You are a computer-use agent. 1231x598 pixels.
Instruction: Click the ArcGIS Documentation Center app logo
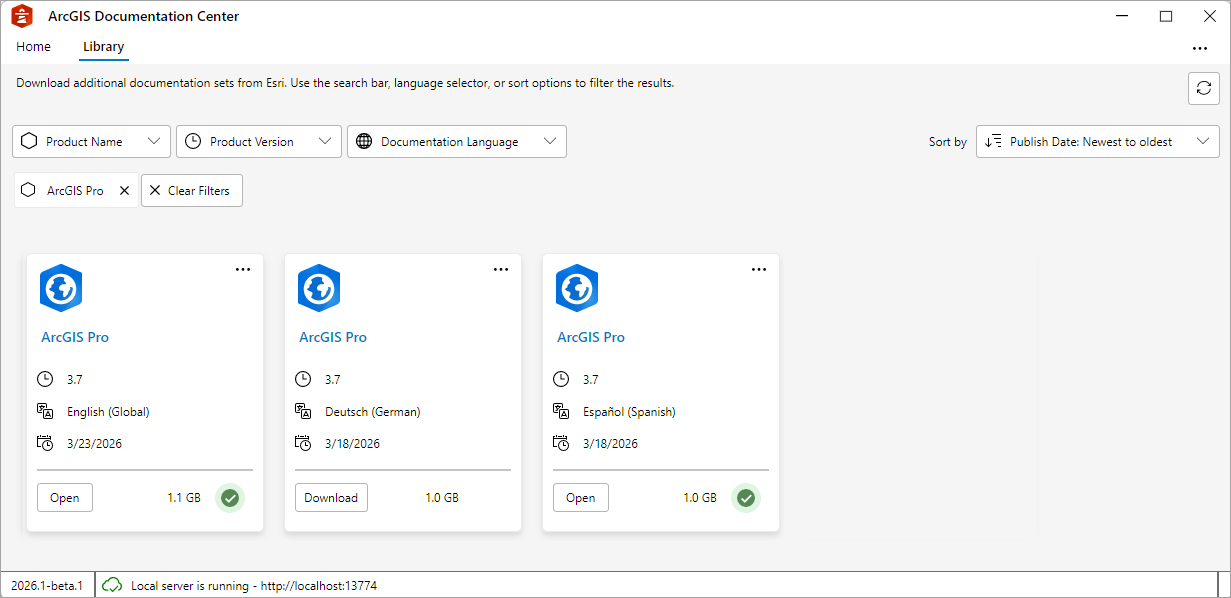tap(22, 16)
